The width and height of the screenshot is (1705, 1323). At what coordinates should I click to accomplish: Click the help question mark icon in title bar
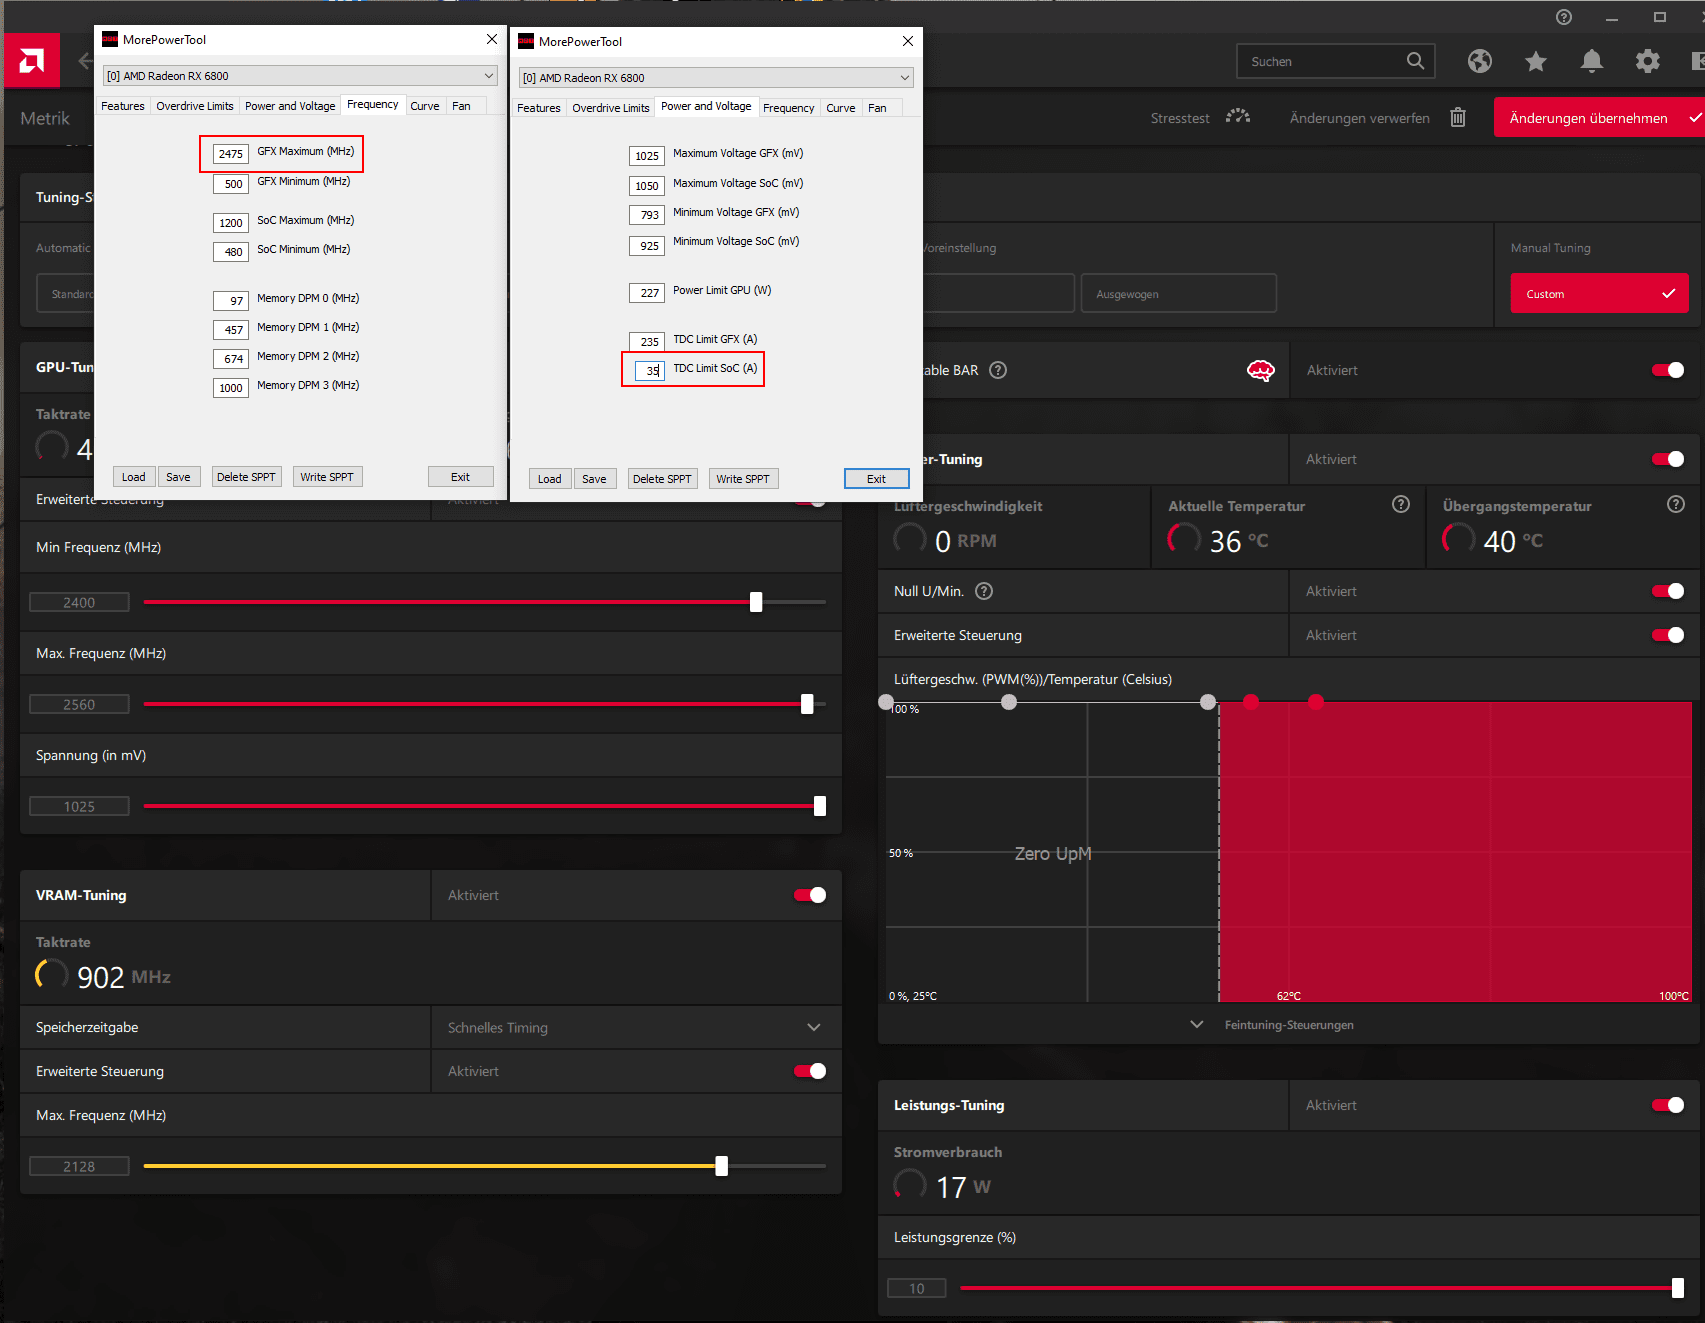point(1564,17)
